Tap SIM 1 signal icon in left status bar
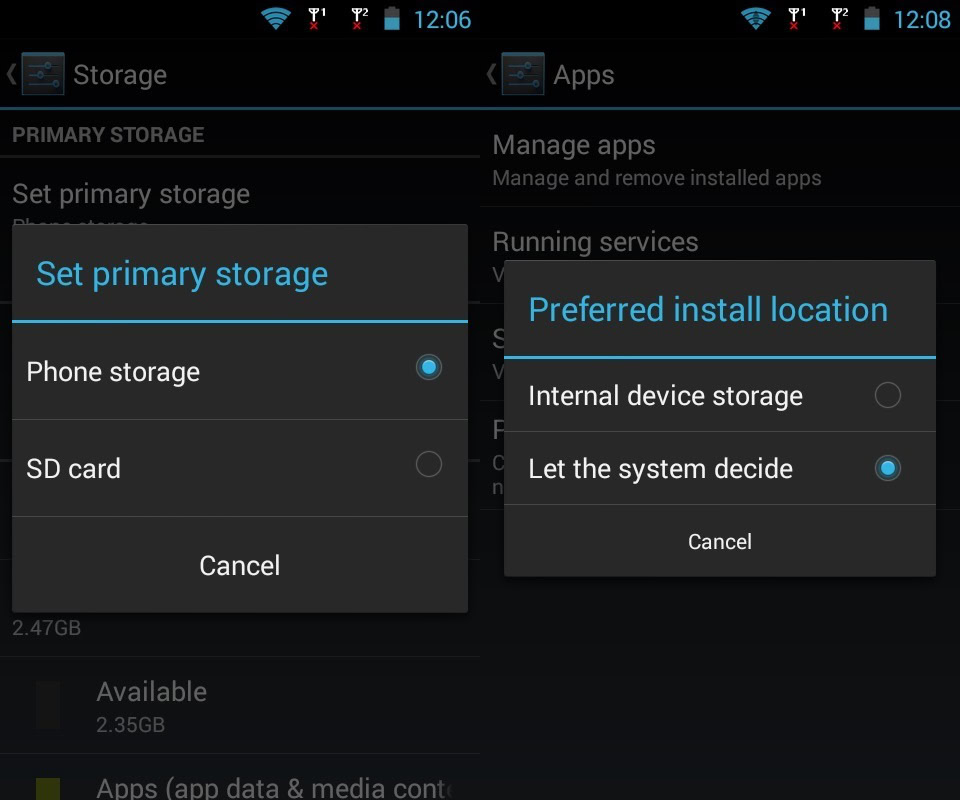The width and height of the screenshot is (960, 800). pos(316,18)
